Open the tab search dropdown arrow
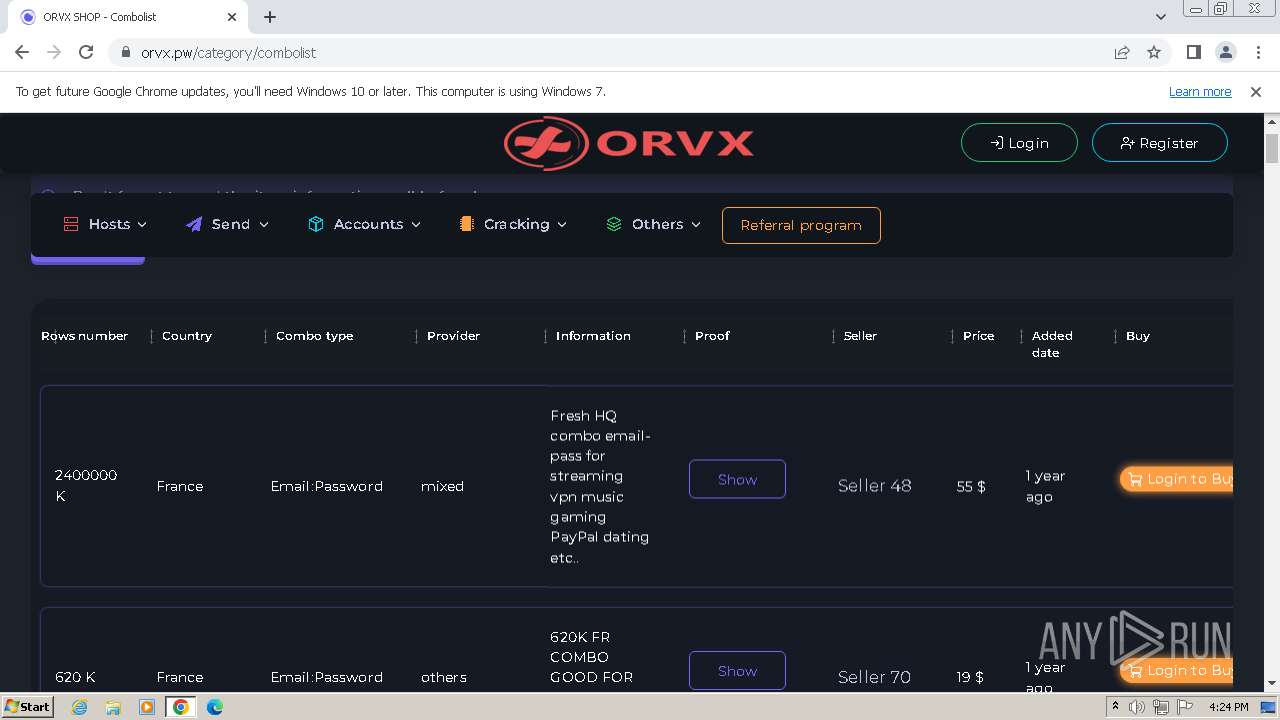The image size is (1280, 720). 1160,17
